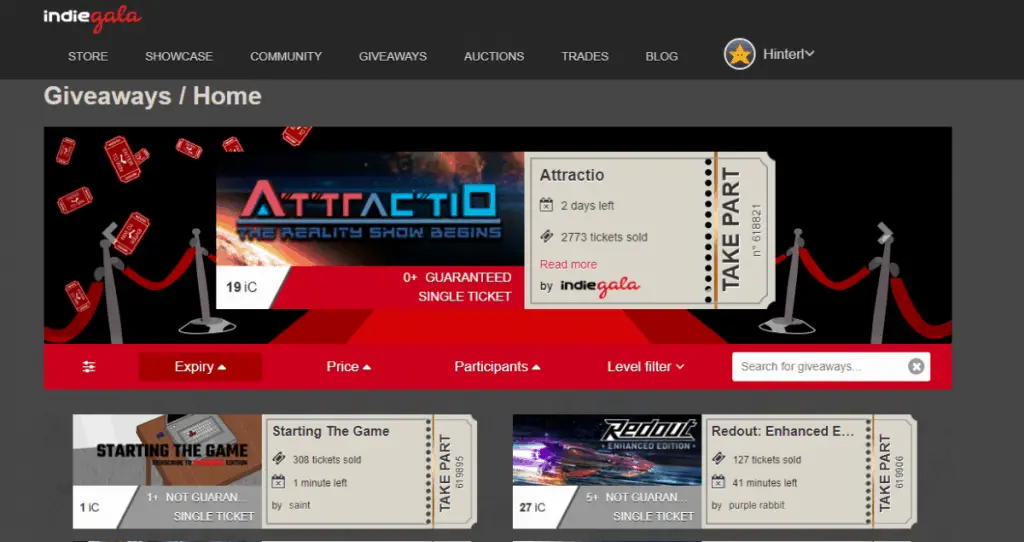Open the GIVEAWAYS menu
1024x542 pixels.
[392, 56]
